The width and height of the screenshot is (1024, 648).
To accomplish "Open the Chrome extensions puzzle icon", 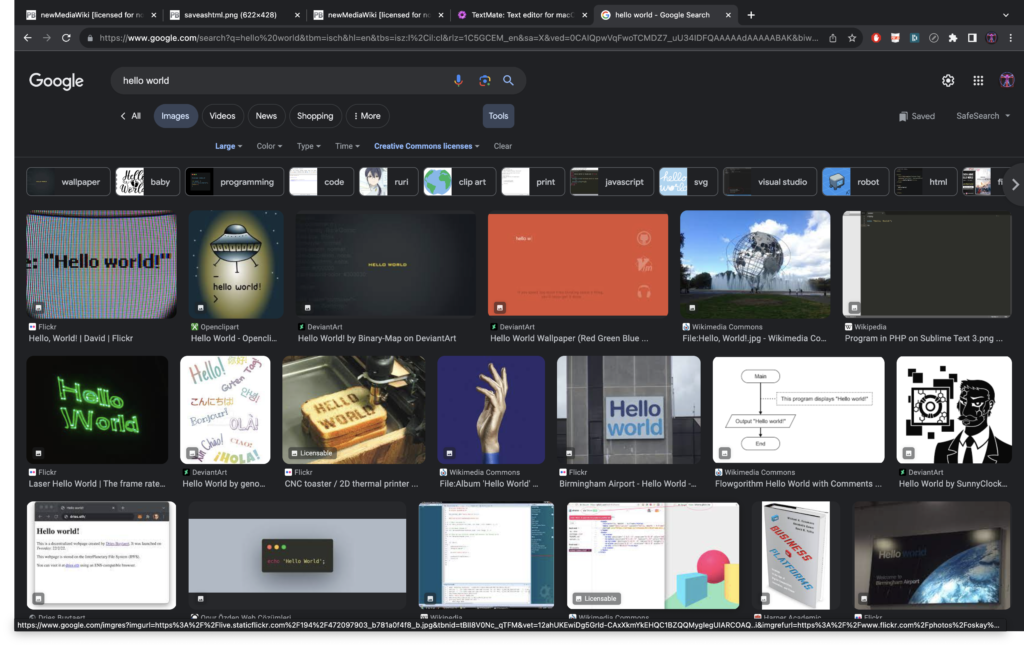I will click(x=952, y=38).
